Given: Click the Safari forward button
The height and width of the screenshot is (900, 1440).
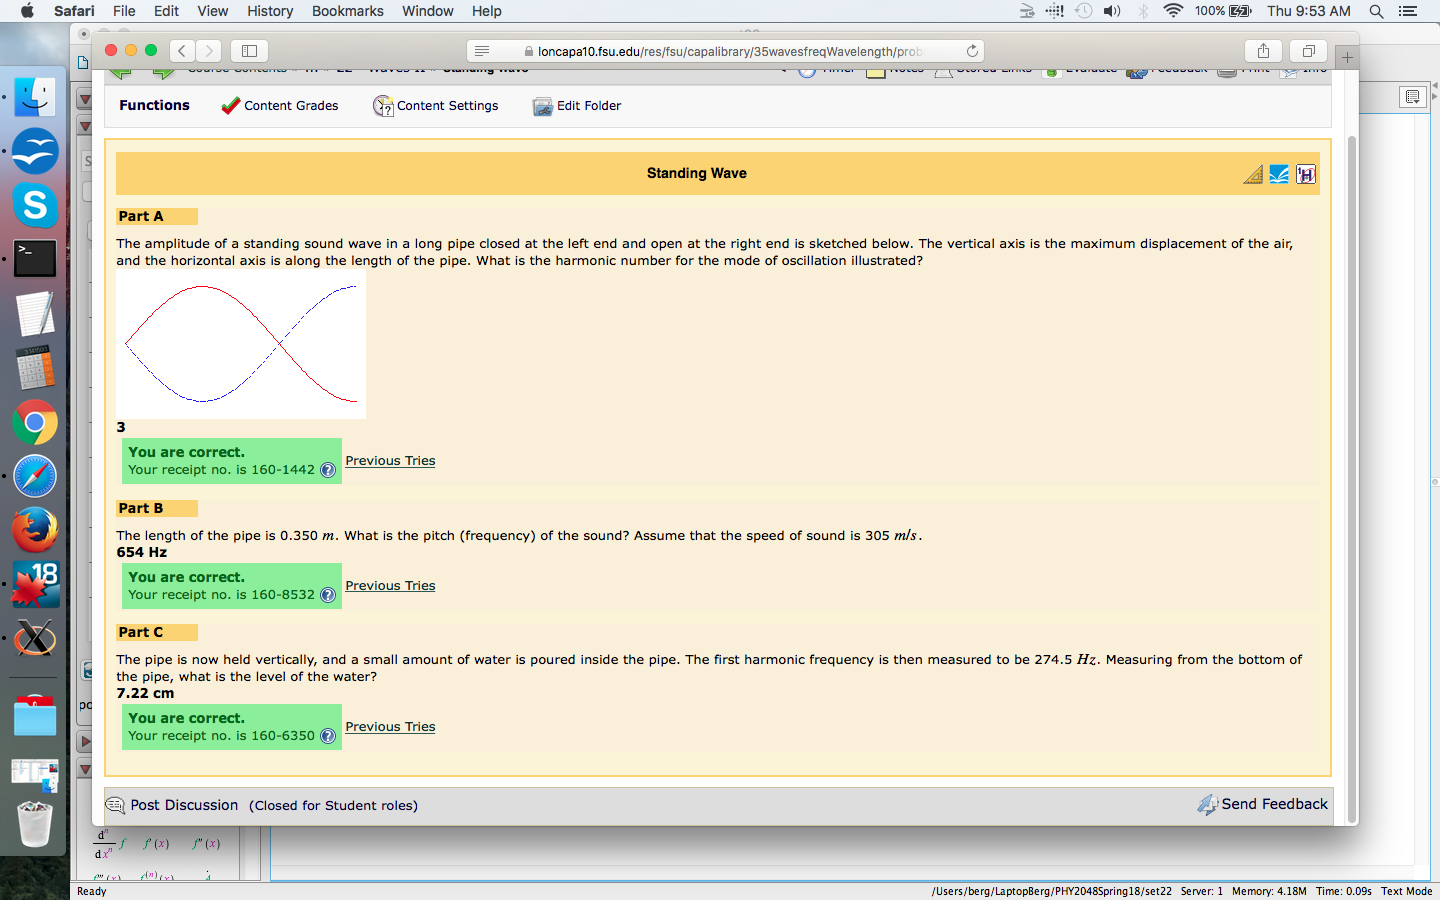Looking at the screenshot, I should point(208,50).
